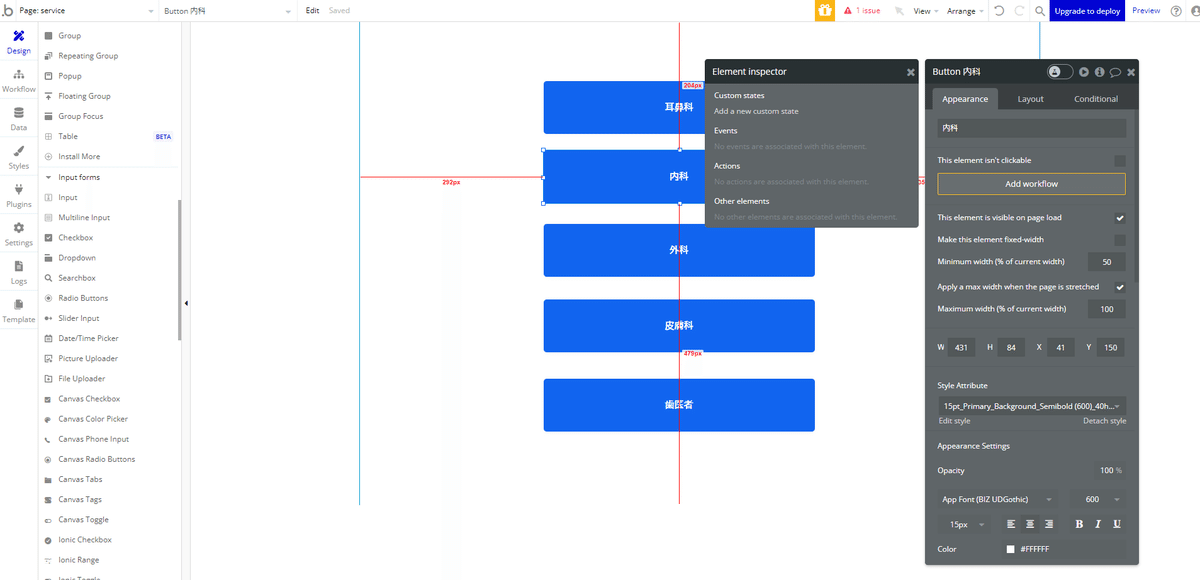The width and height of the screenshot is (1200, 580).
Task: Select Repeating Group element
Action: click(x=88, y=56)
